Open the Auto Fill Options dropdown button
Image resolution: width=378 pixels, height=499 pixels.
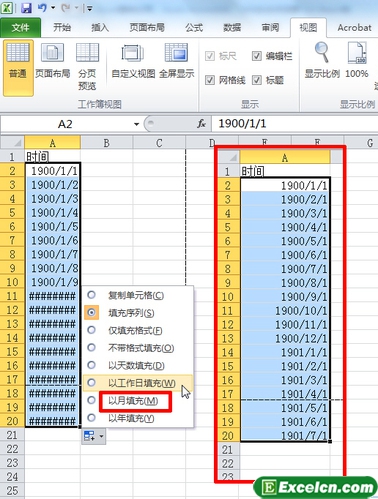(x=94, y=436)
